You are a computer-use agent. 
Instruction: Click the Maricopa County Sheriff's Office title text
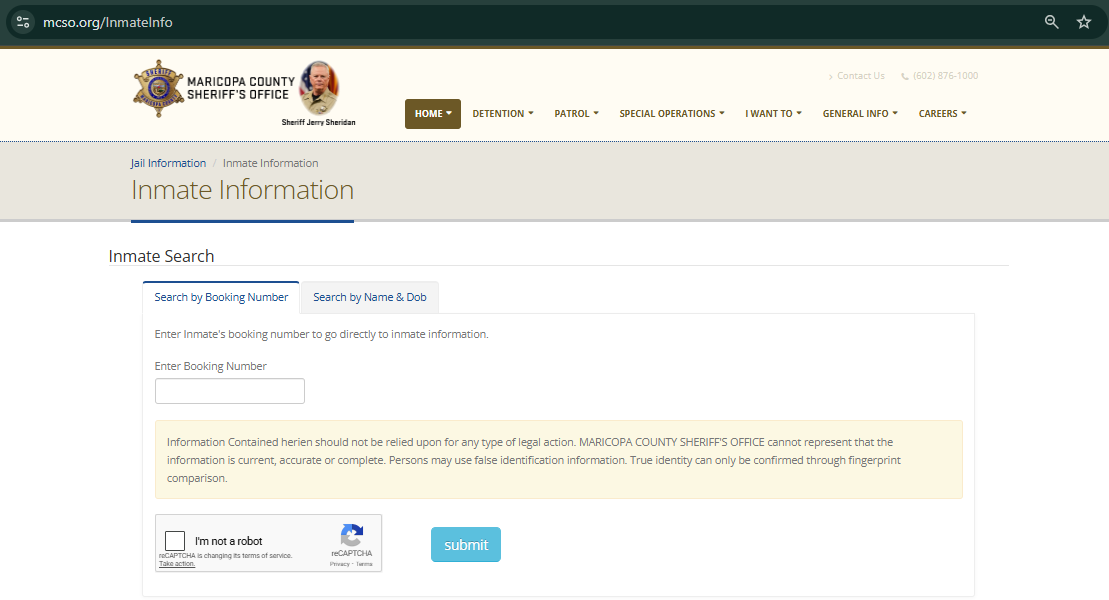(240, 88)
